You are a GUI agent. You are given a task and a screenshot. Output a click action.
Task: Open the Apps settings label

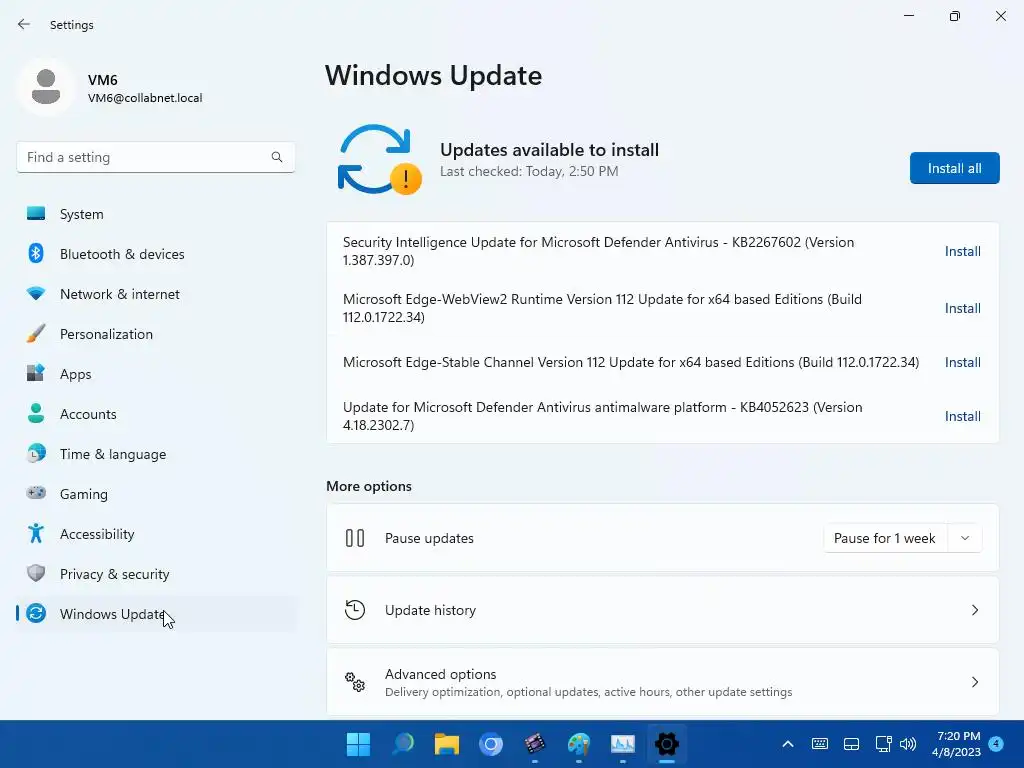(76, 374)
